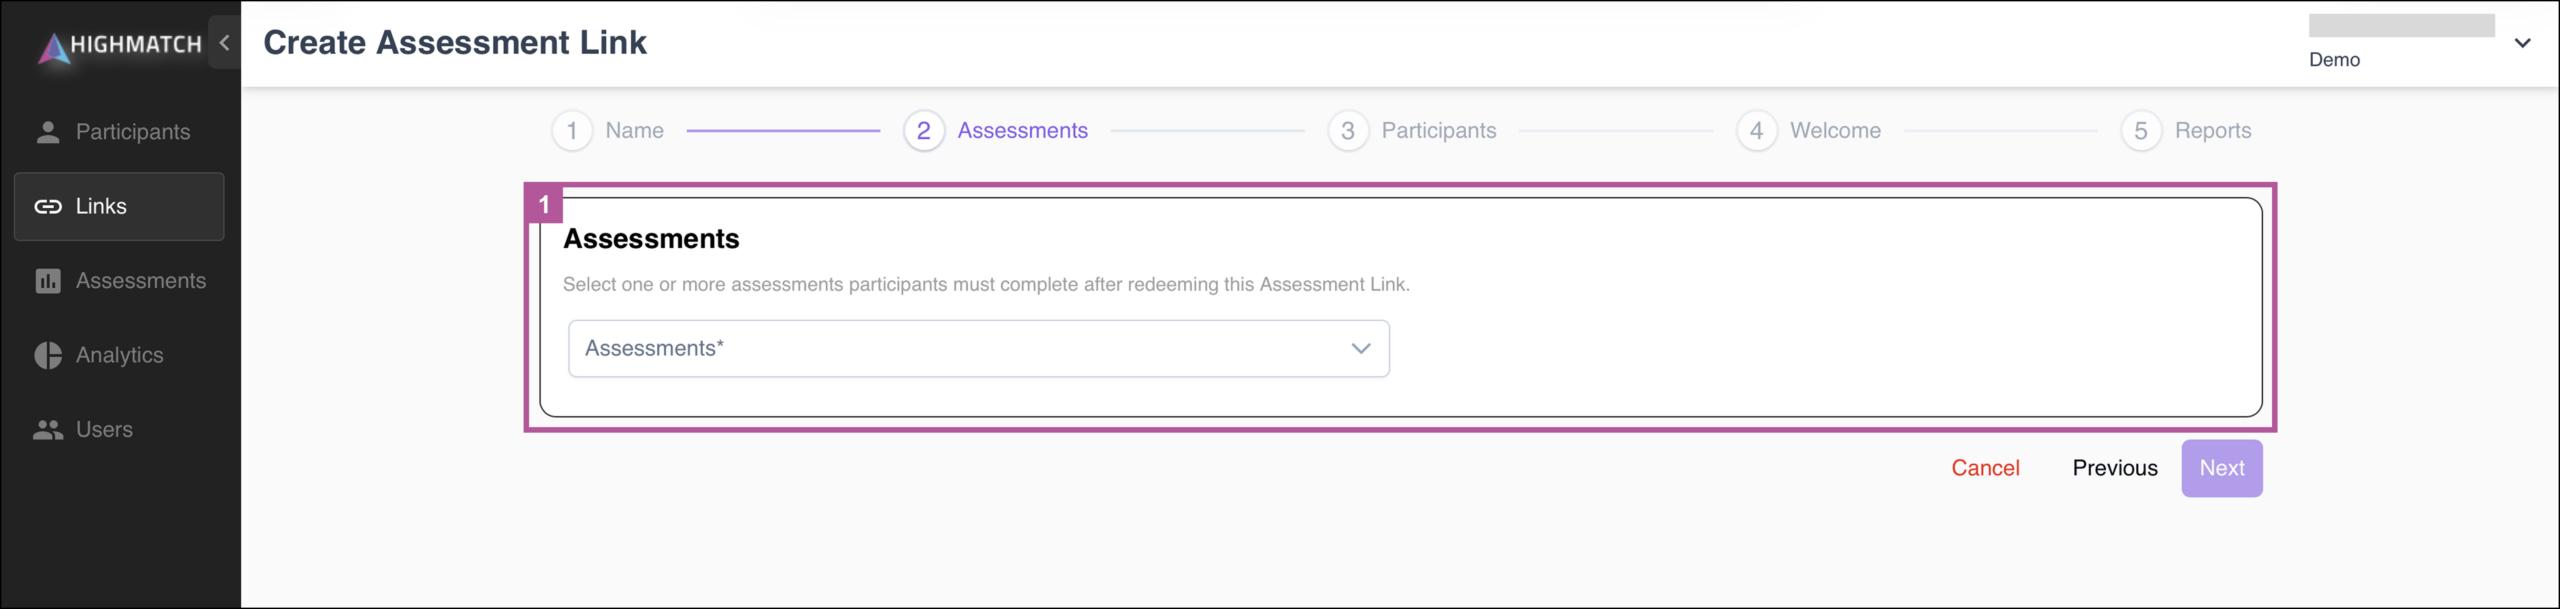The width and height of the screenshot is (2560, 609).
Task: Click the Assessments bar chart icon
Action: [x=48, y=281]
